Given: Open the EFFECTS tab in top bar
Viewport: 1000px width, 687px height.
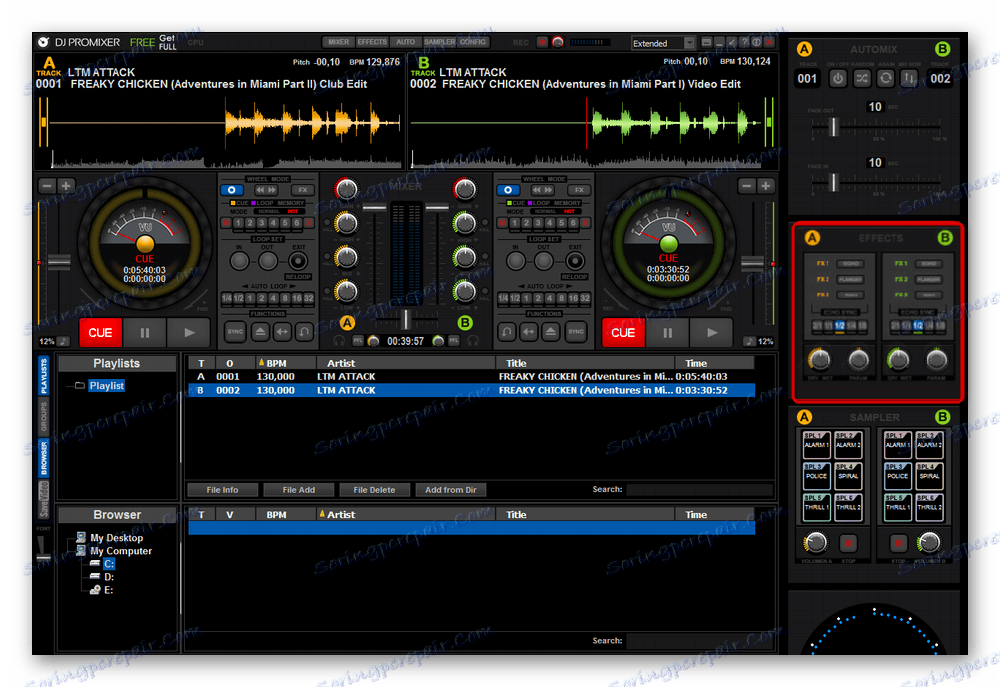Looking at the screenshot, I should click(x=372, y=42).
